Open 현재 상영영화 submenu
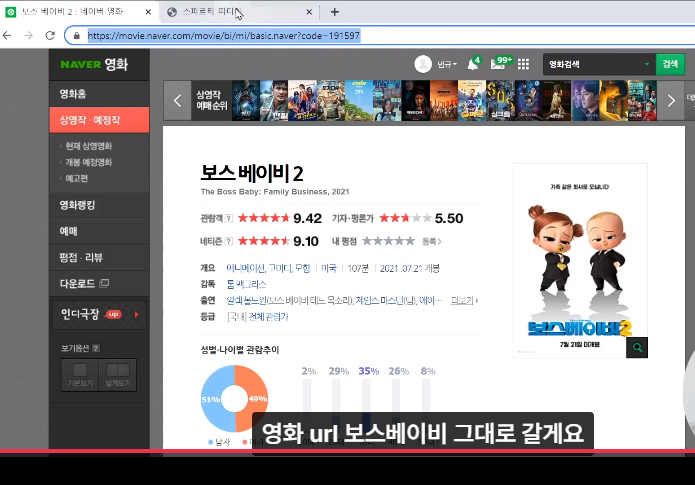This screenshot has height=485, width=695. point(89,146)
